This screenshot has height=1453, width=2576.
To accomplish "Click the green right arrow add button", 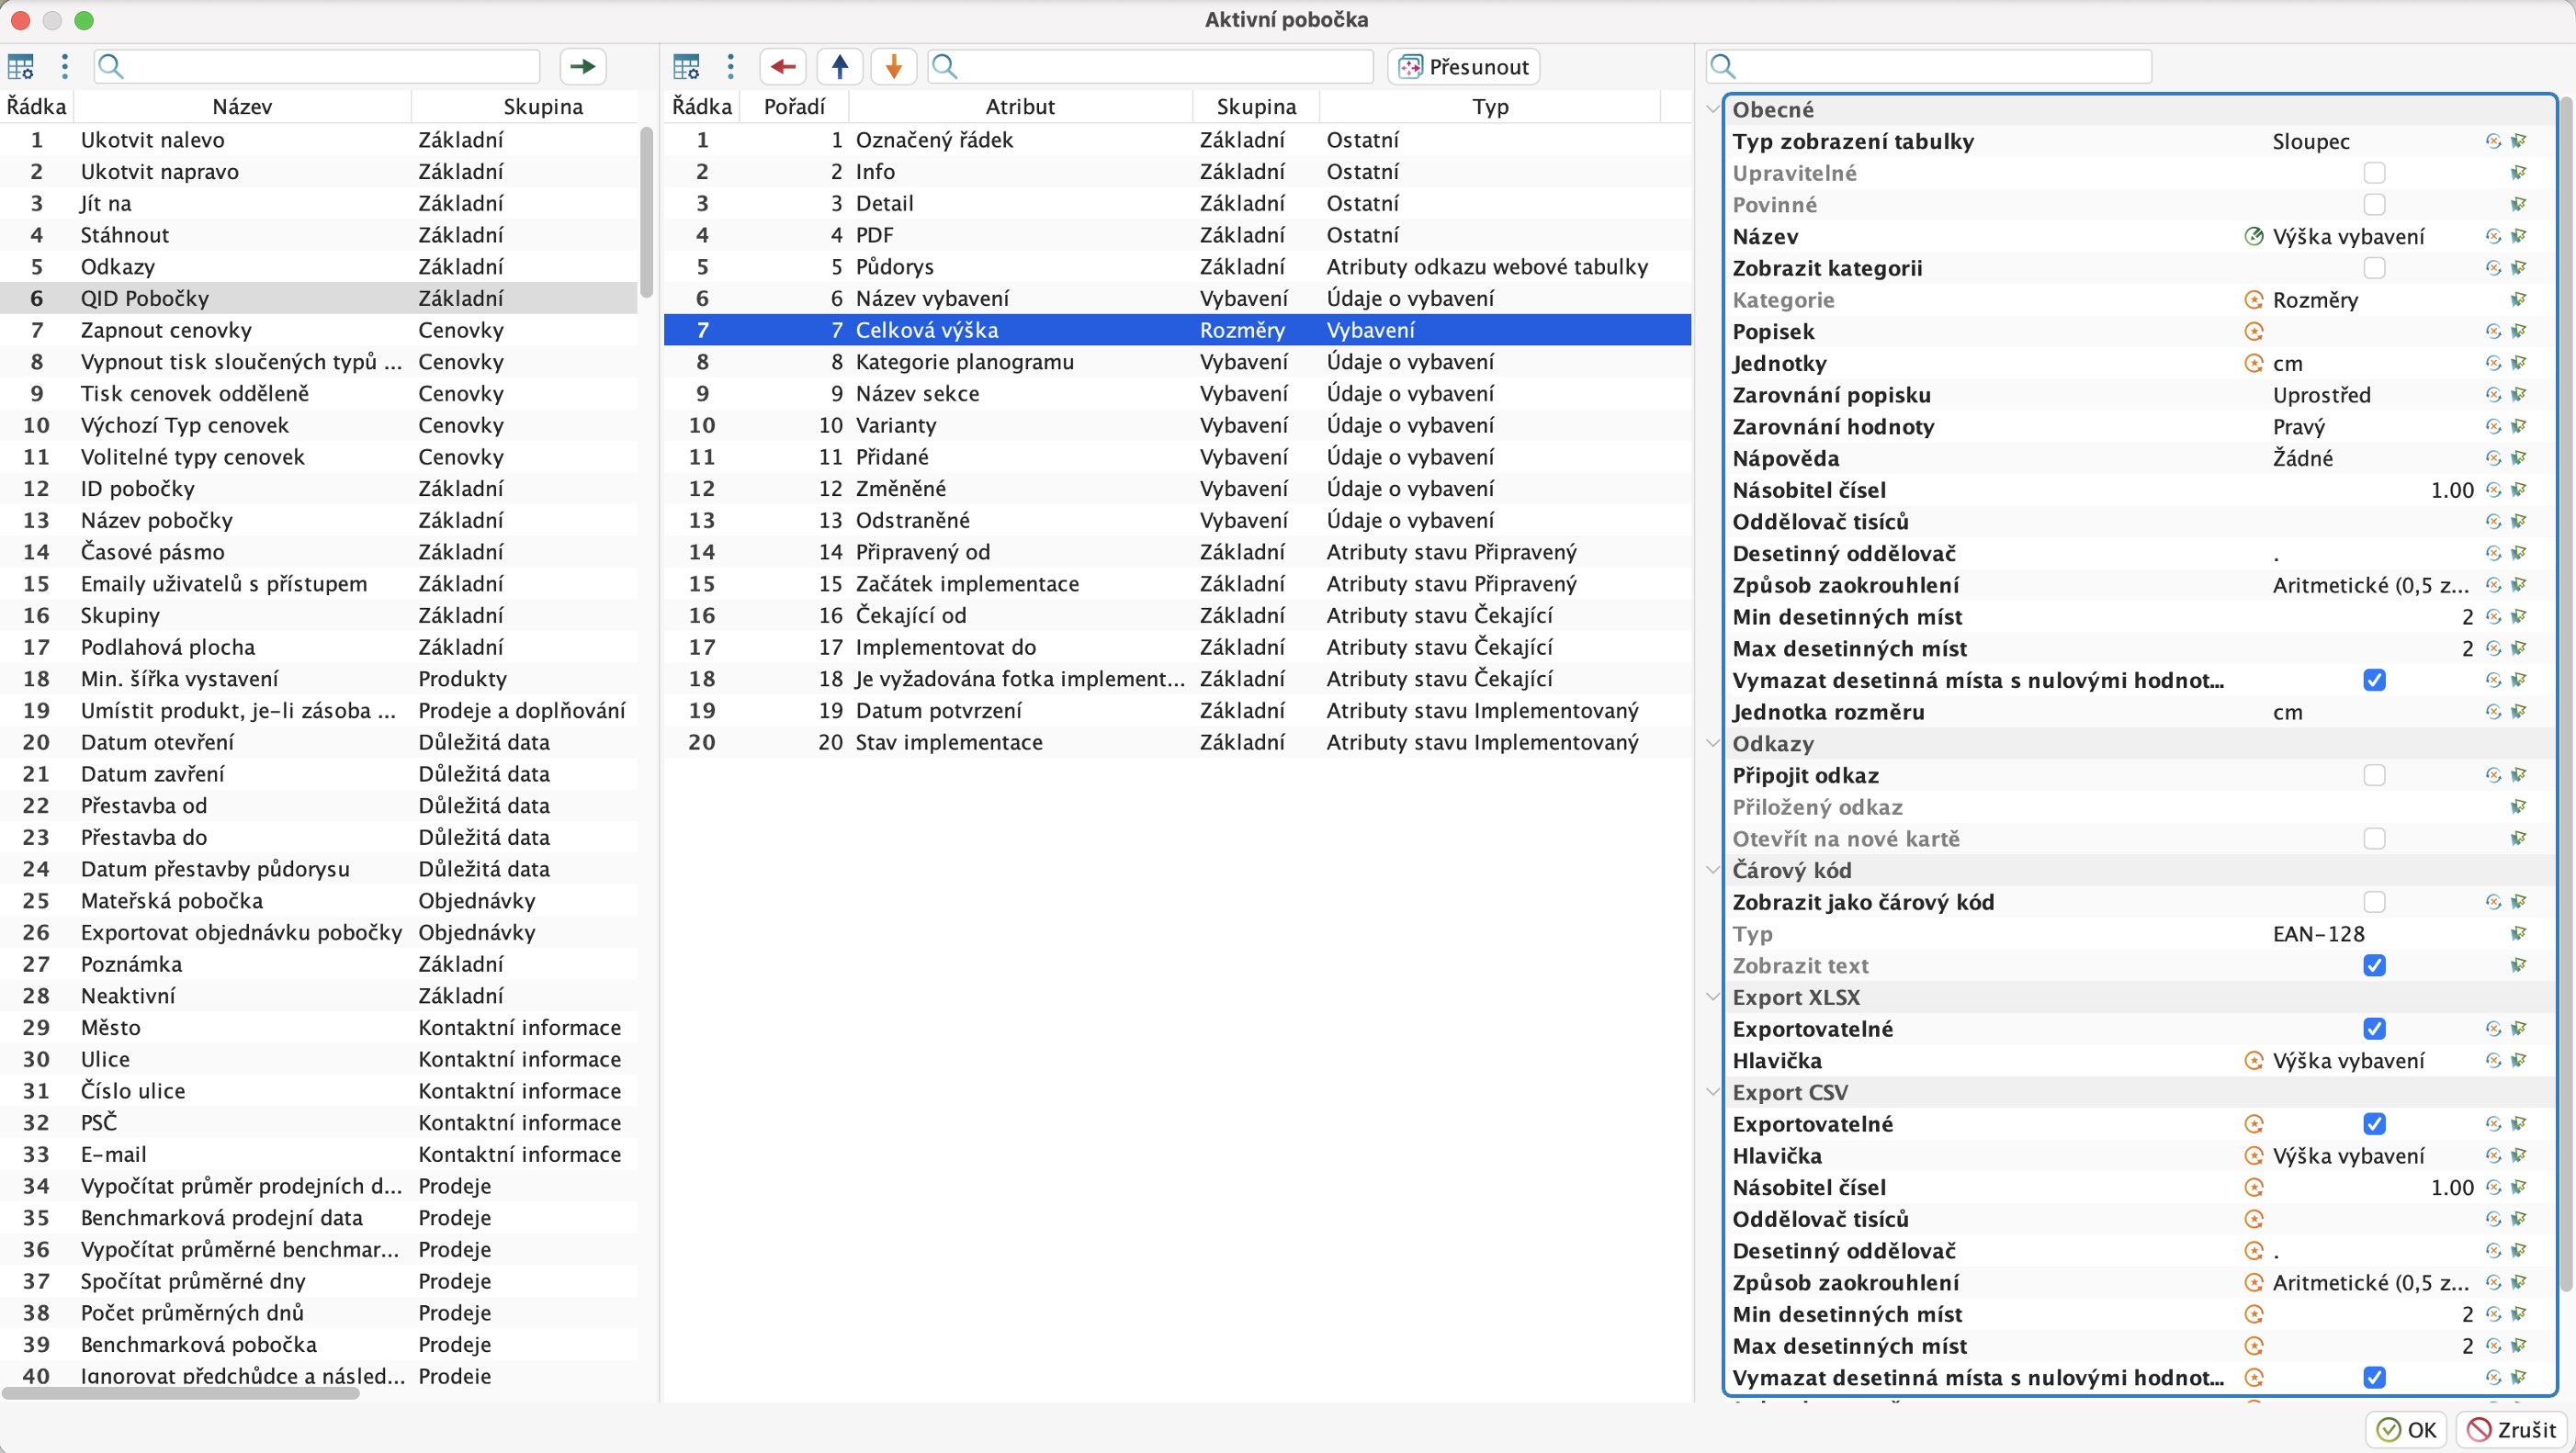I will (582, 67).
